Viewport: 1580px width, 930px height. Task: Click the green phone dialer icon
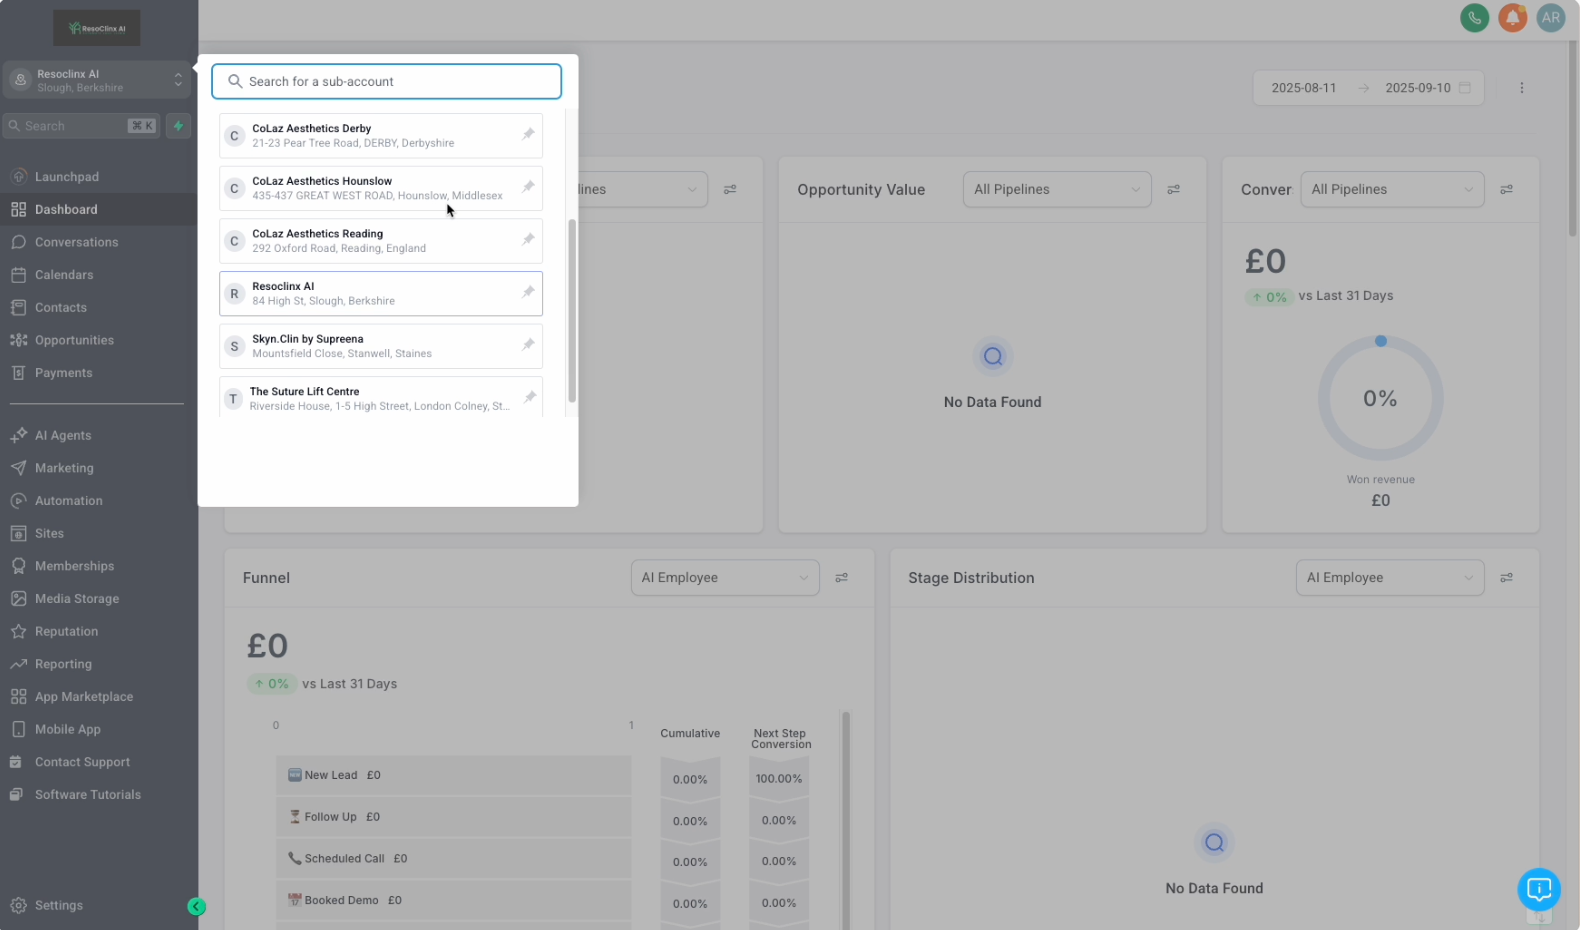point(1474,18)
